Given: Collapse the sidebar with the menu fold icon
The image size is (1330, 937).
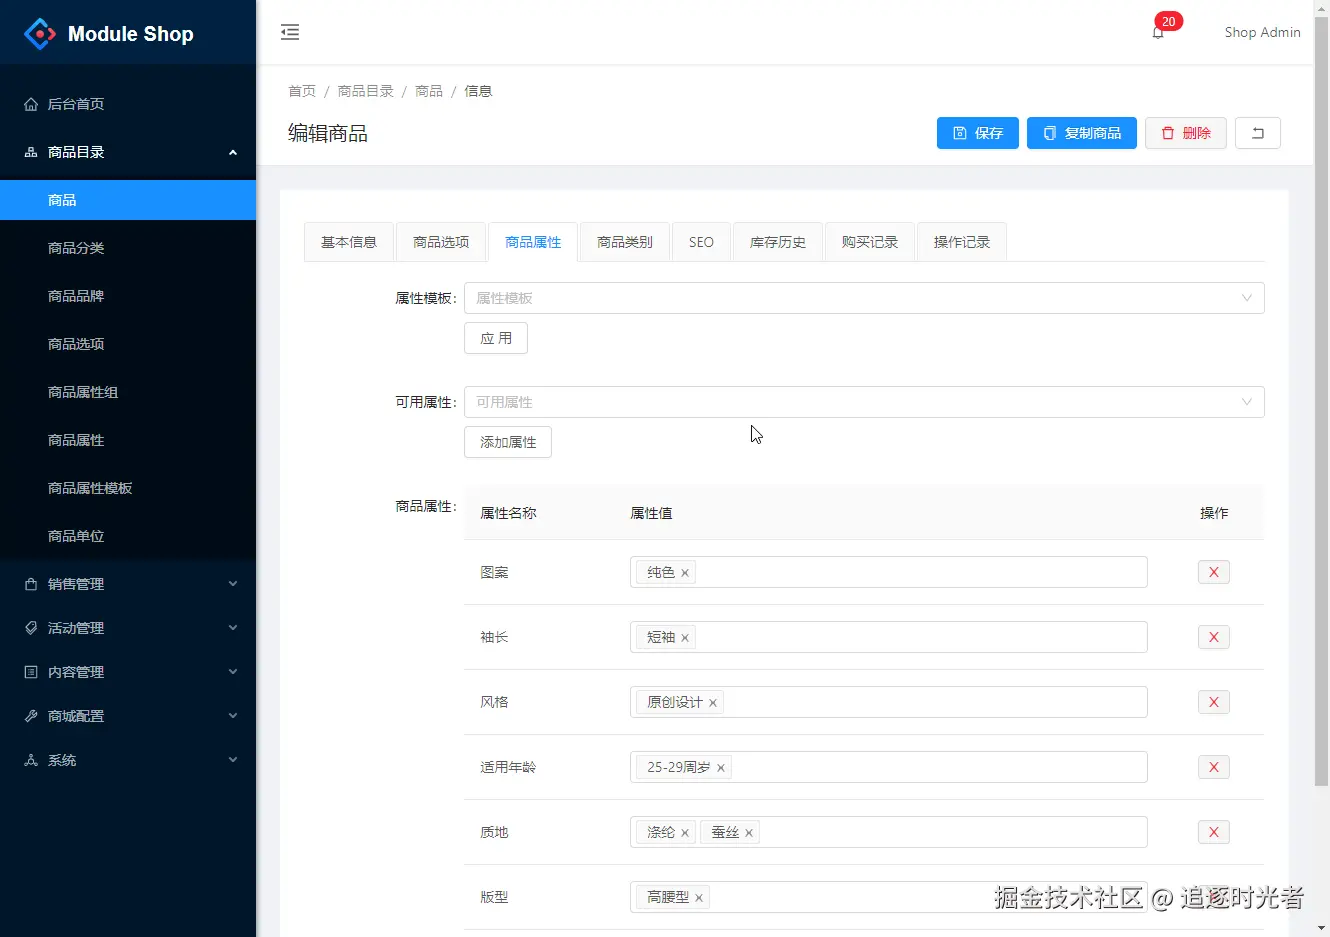Looking at the screenshot, I should (x=290, y=32).
